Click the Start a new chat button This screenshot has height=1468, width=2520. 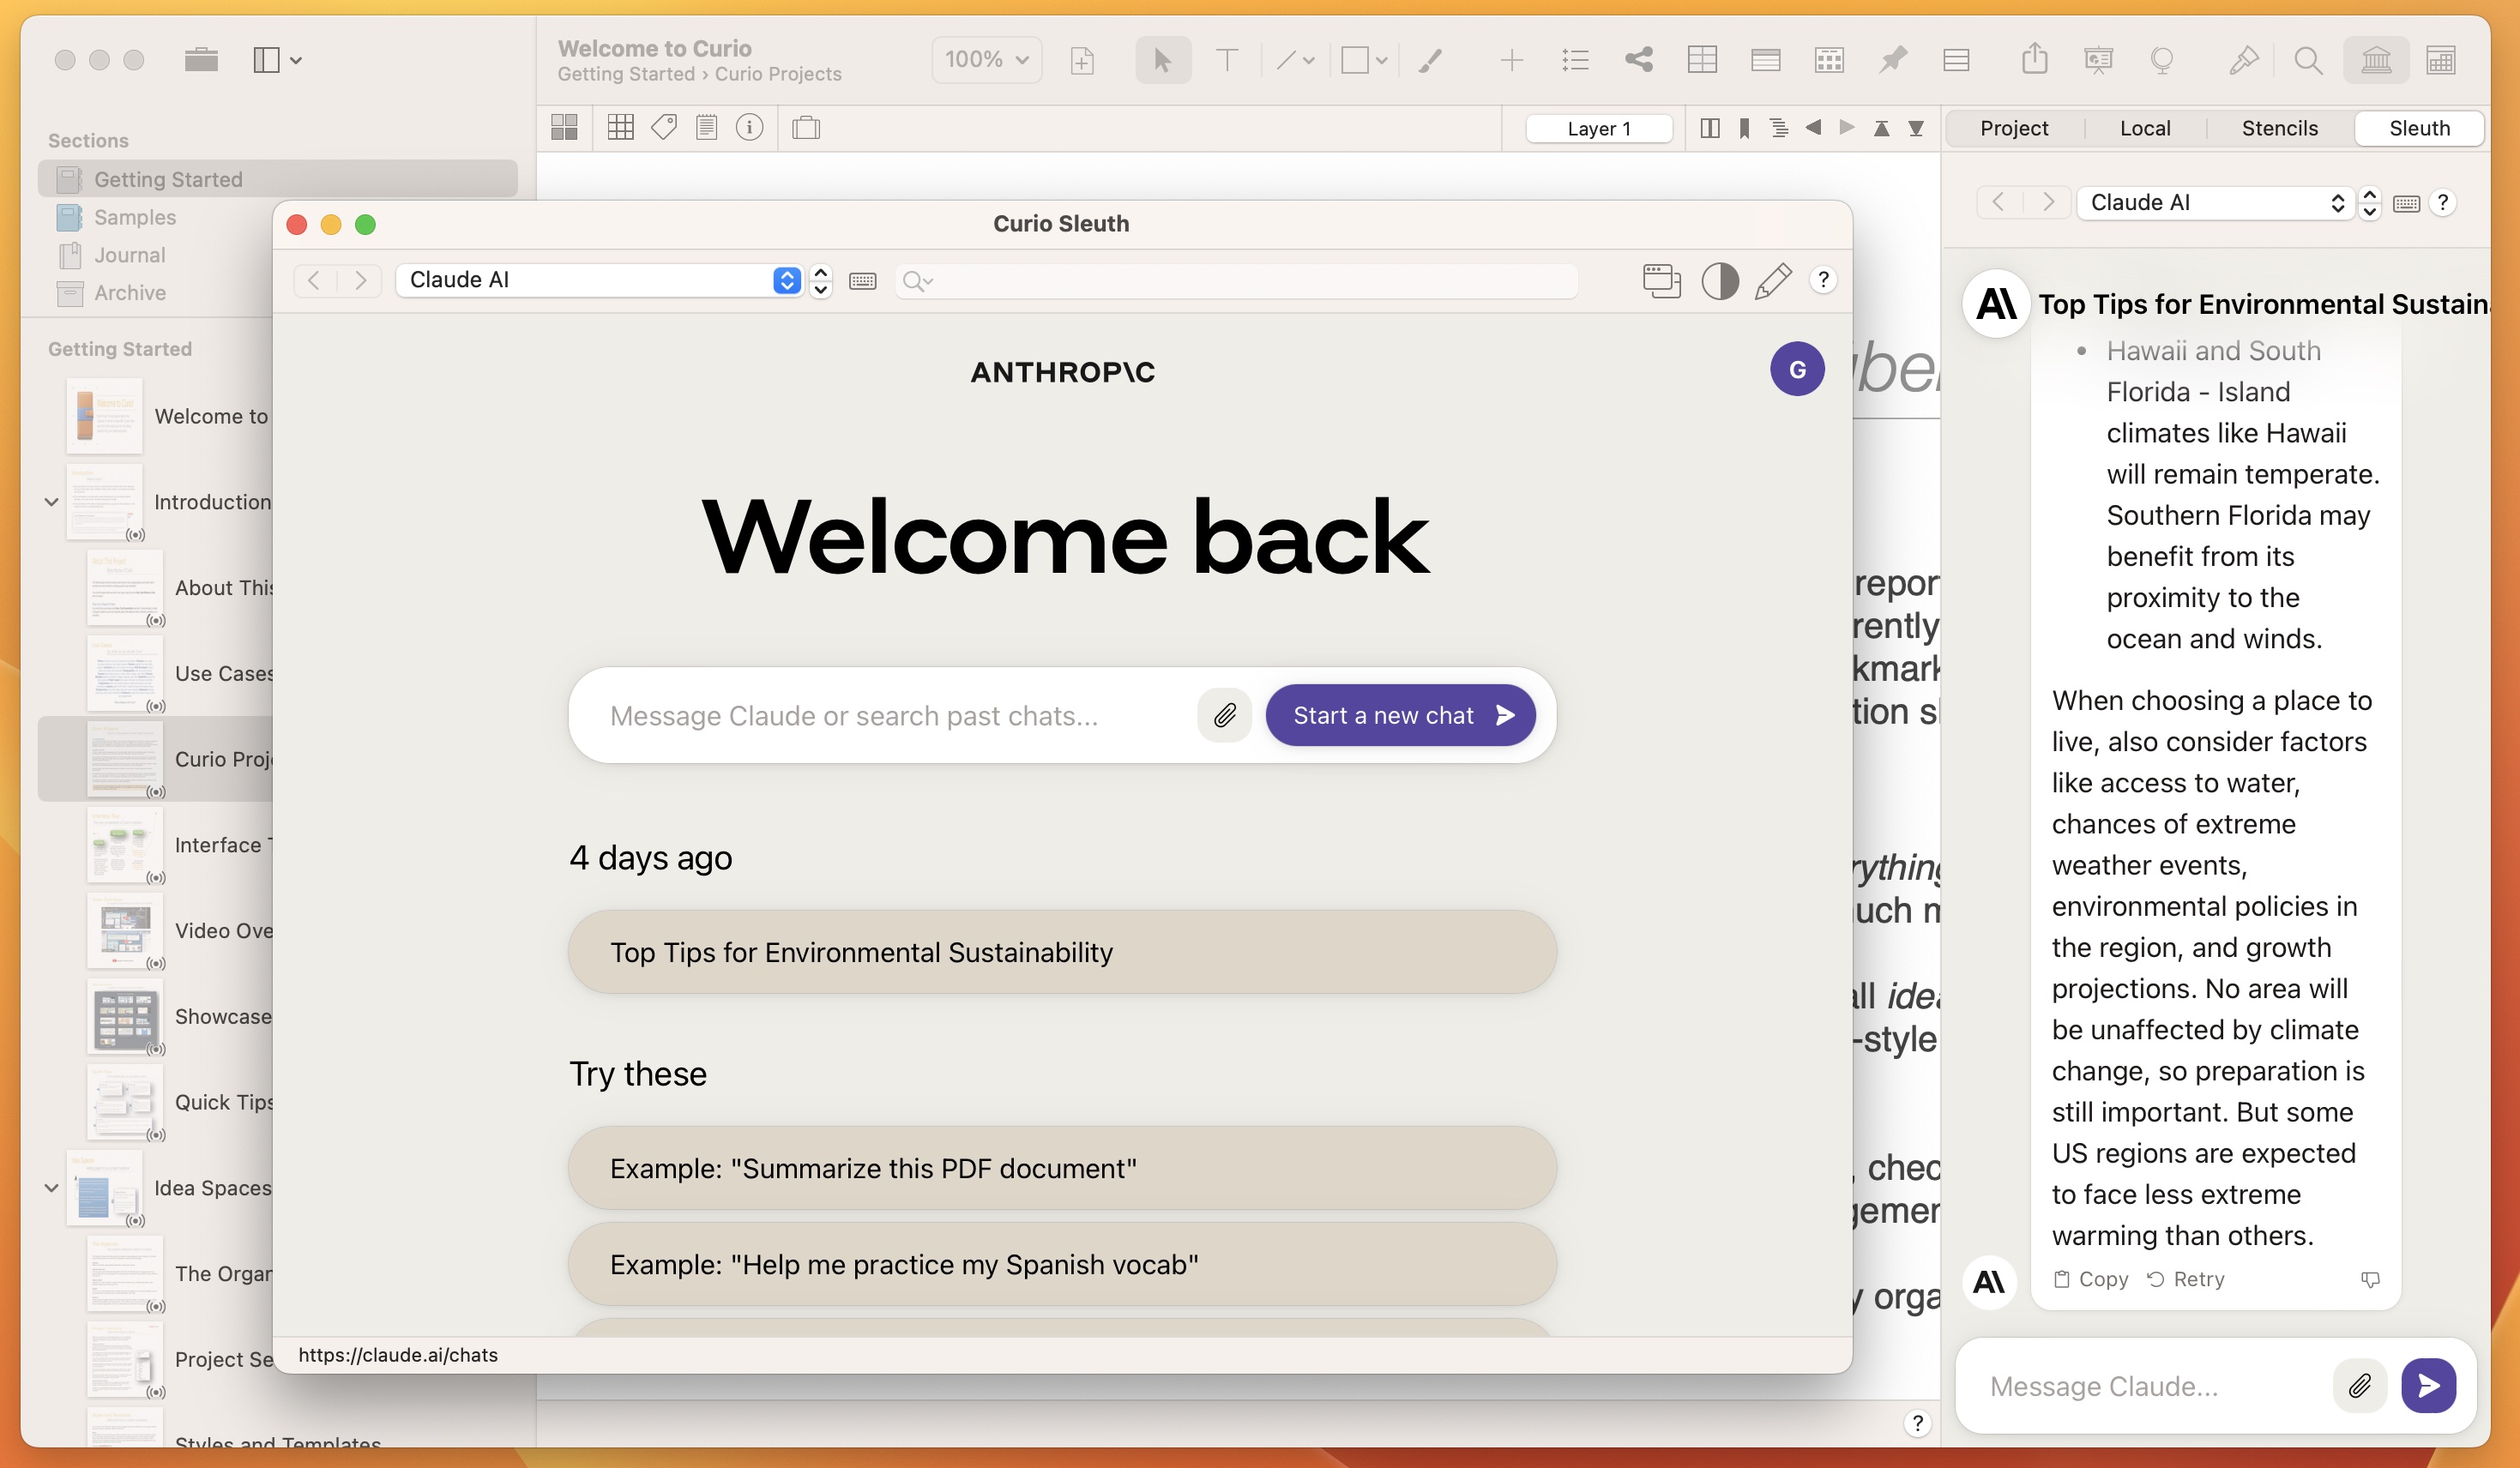coord(1400,715)
